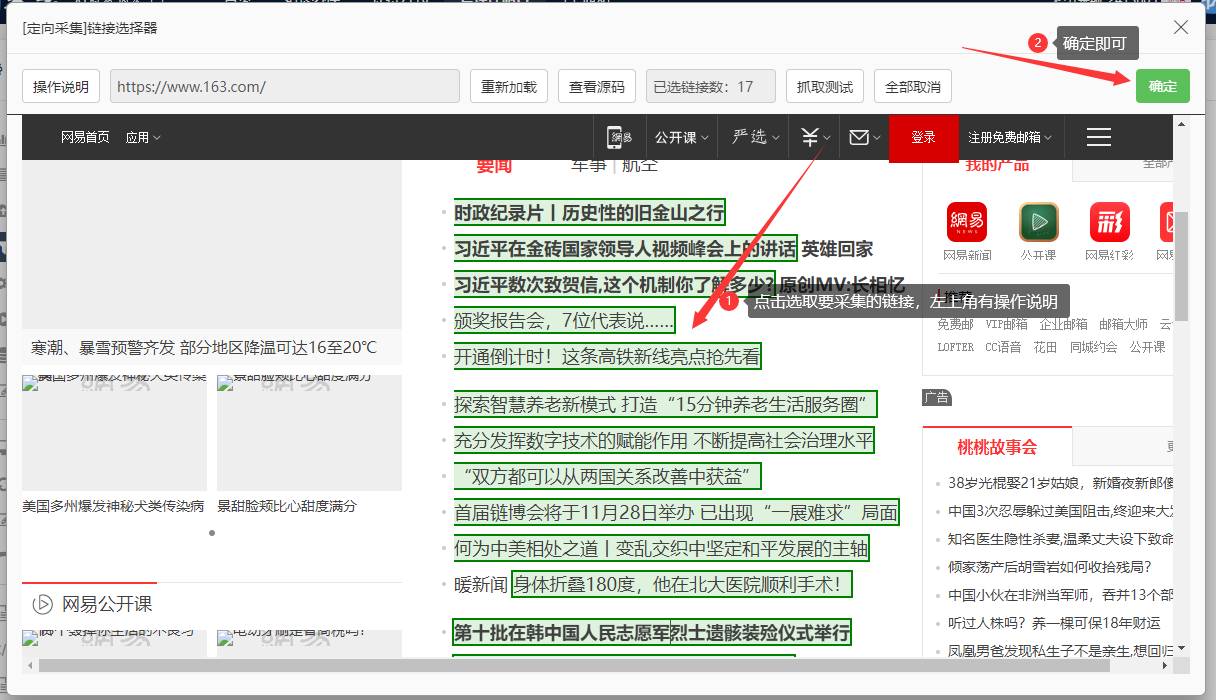Viewport: 1216px width, 700px height.
Task: Open story 38岁光棍娶21岁姑娘
Action: pos(1060,483)
